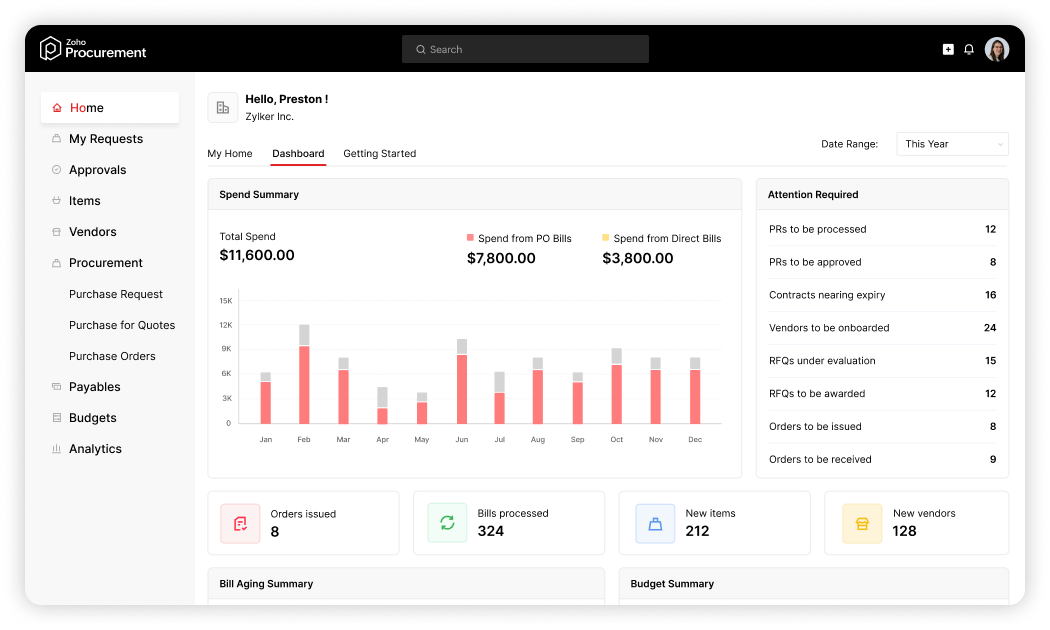Click the Zoho Procurement logo
Image resolution: width=1050 pixels, height=630 pixels.
point(92,49)
